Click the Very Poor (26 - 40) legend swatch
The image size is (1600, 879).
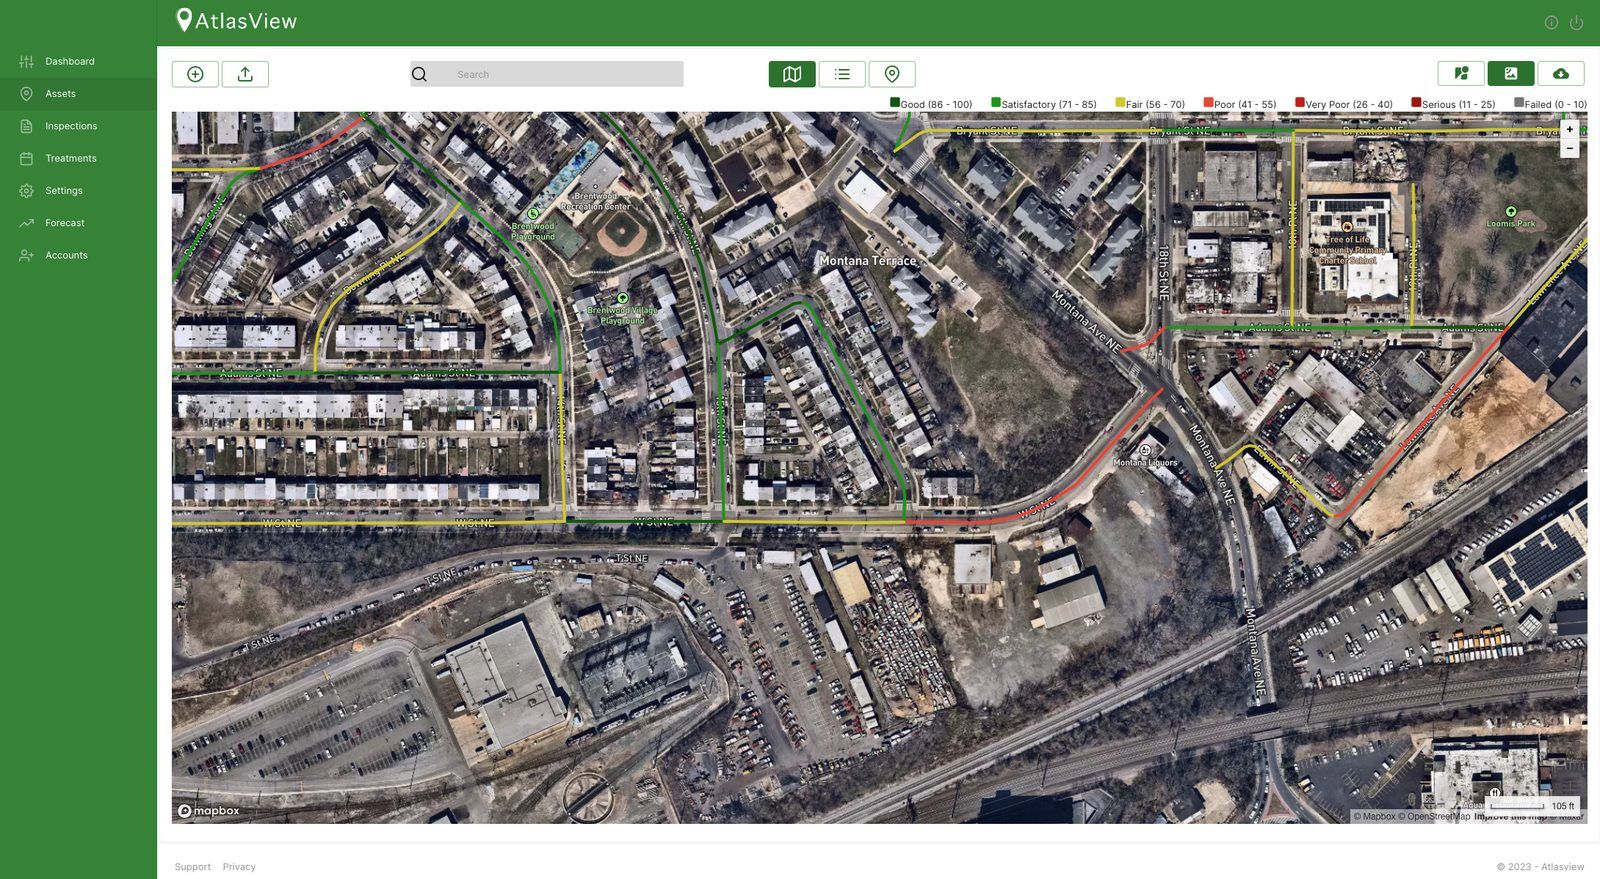1300,102
